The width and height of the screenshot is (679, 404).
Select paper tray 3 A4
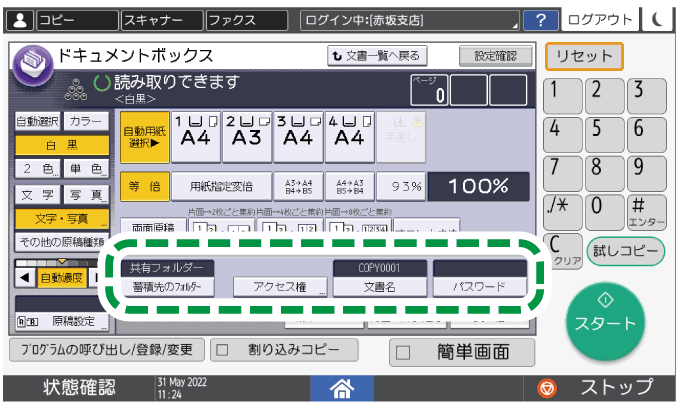(298, 137)
